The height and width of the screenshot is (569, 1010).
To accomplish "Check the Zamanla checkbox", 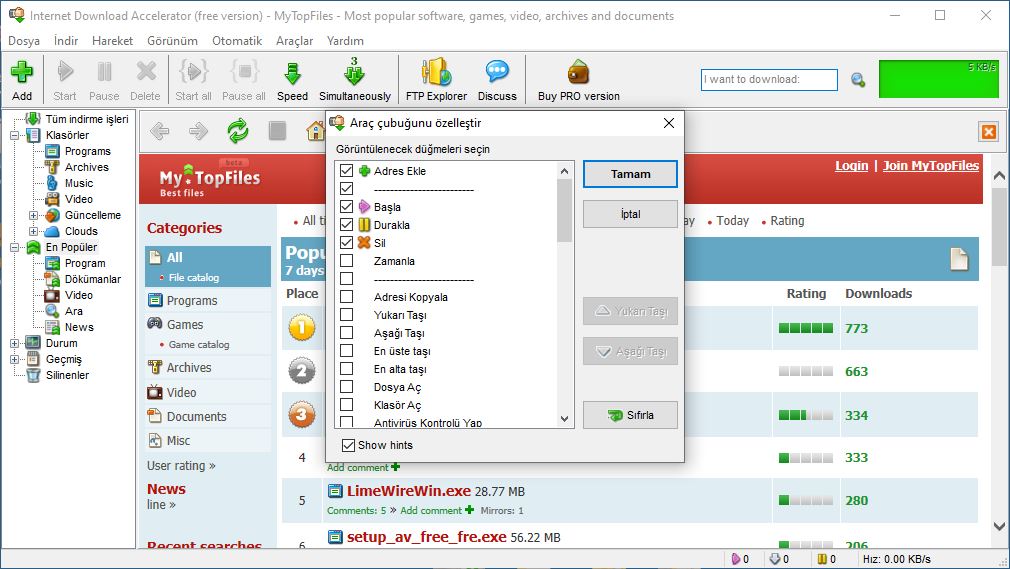I will (x=347, y=261).
